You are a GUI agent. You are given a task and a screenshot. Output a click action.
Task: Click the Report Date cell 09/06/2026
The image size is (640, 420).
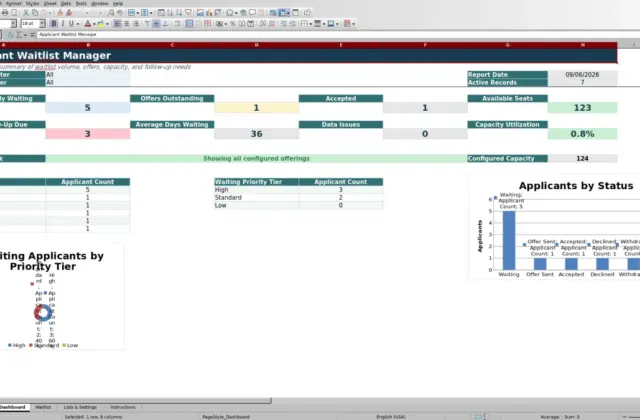pos(582,75)
